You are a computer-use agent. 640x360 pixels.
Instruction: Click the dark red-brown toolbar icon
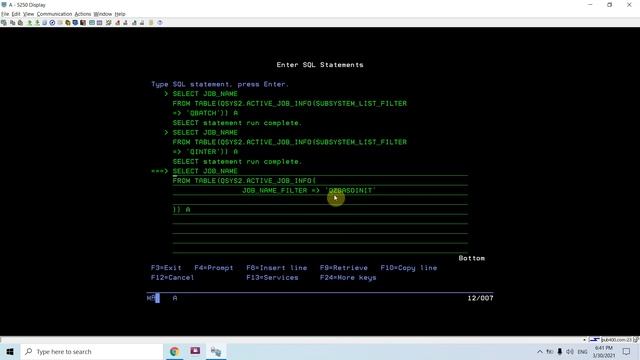(x=83, y=23)
